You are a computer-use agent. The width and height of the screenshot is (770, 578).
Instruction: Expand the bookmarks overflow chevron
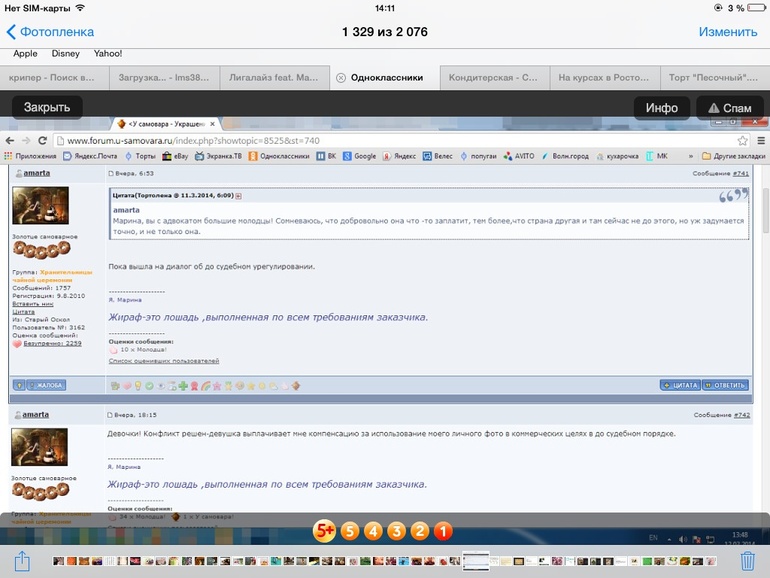tap(691, 156)
